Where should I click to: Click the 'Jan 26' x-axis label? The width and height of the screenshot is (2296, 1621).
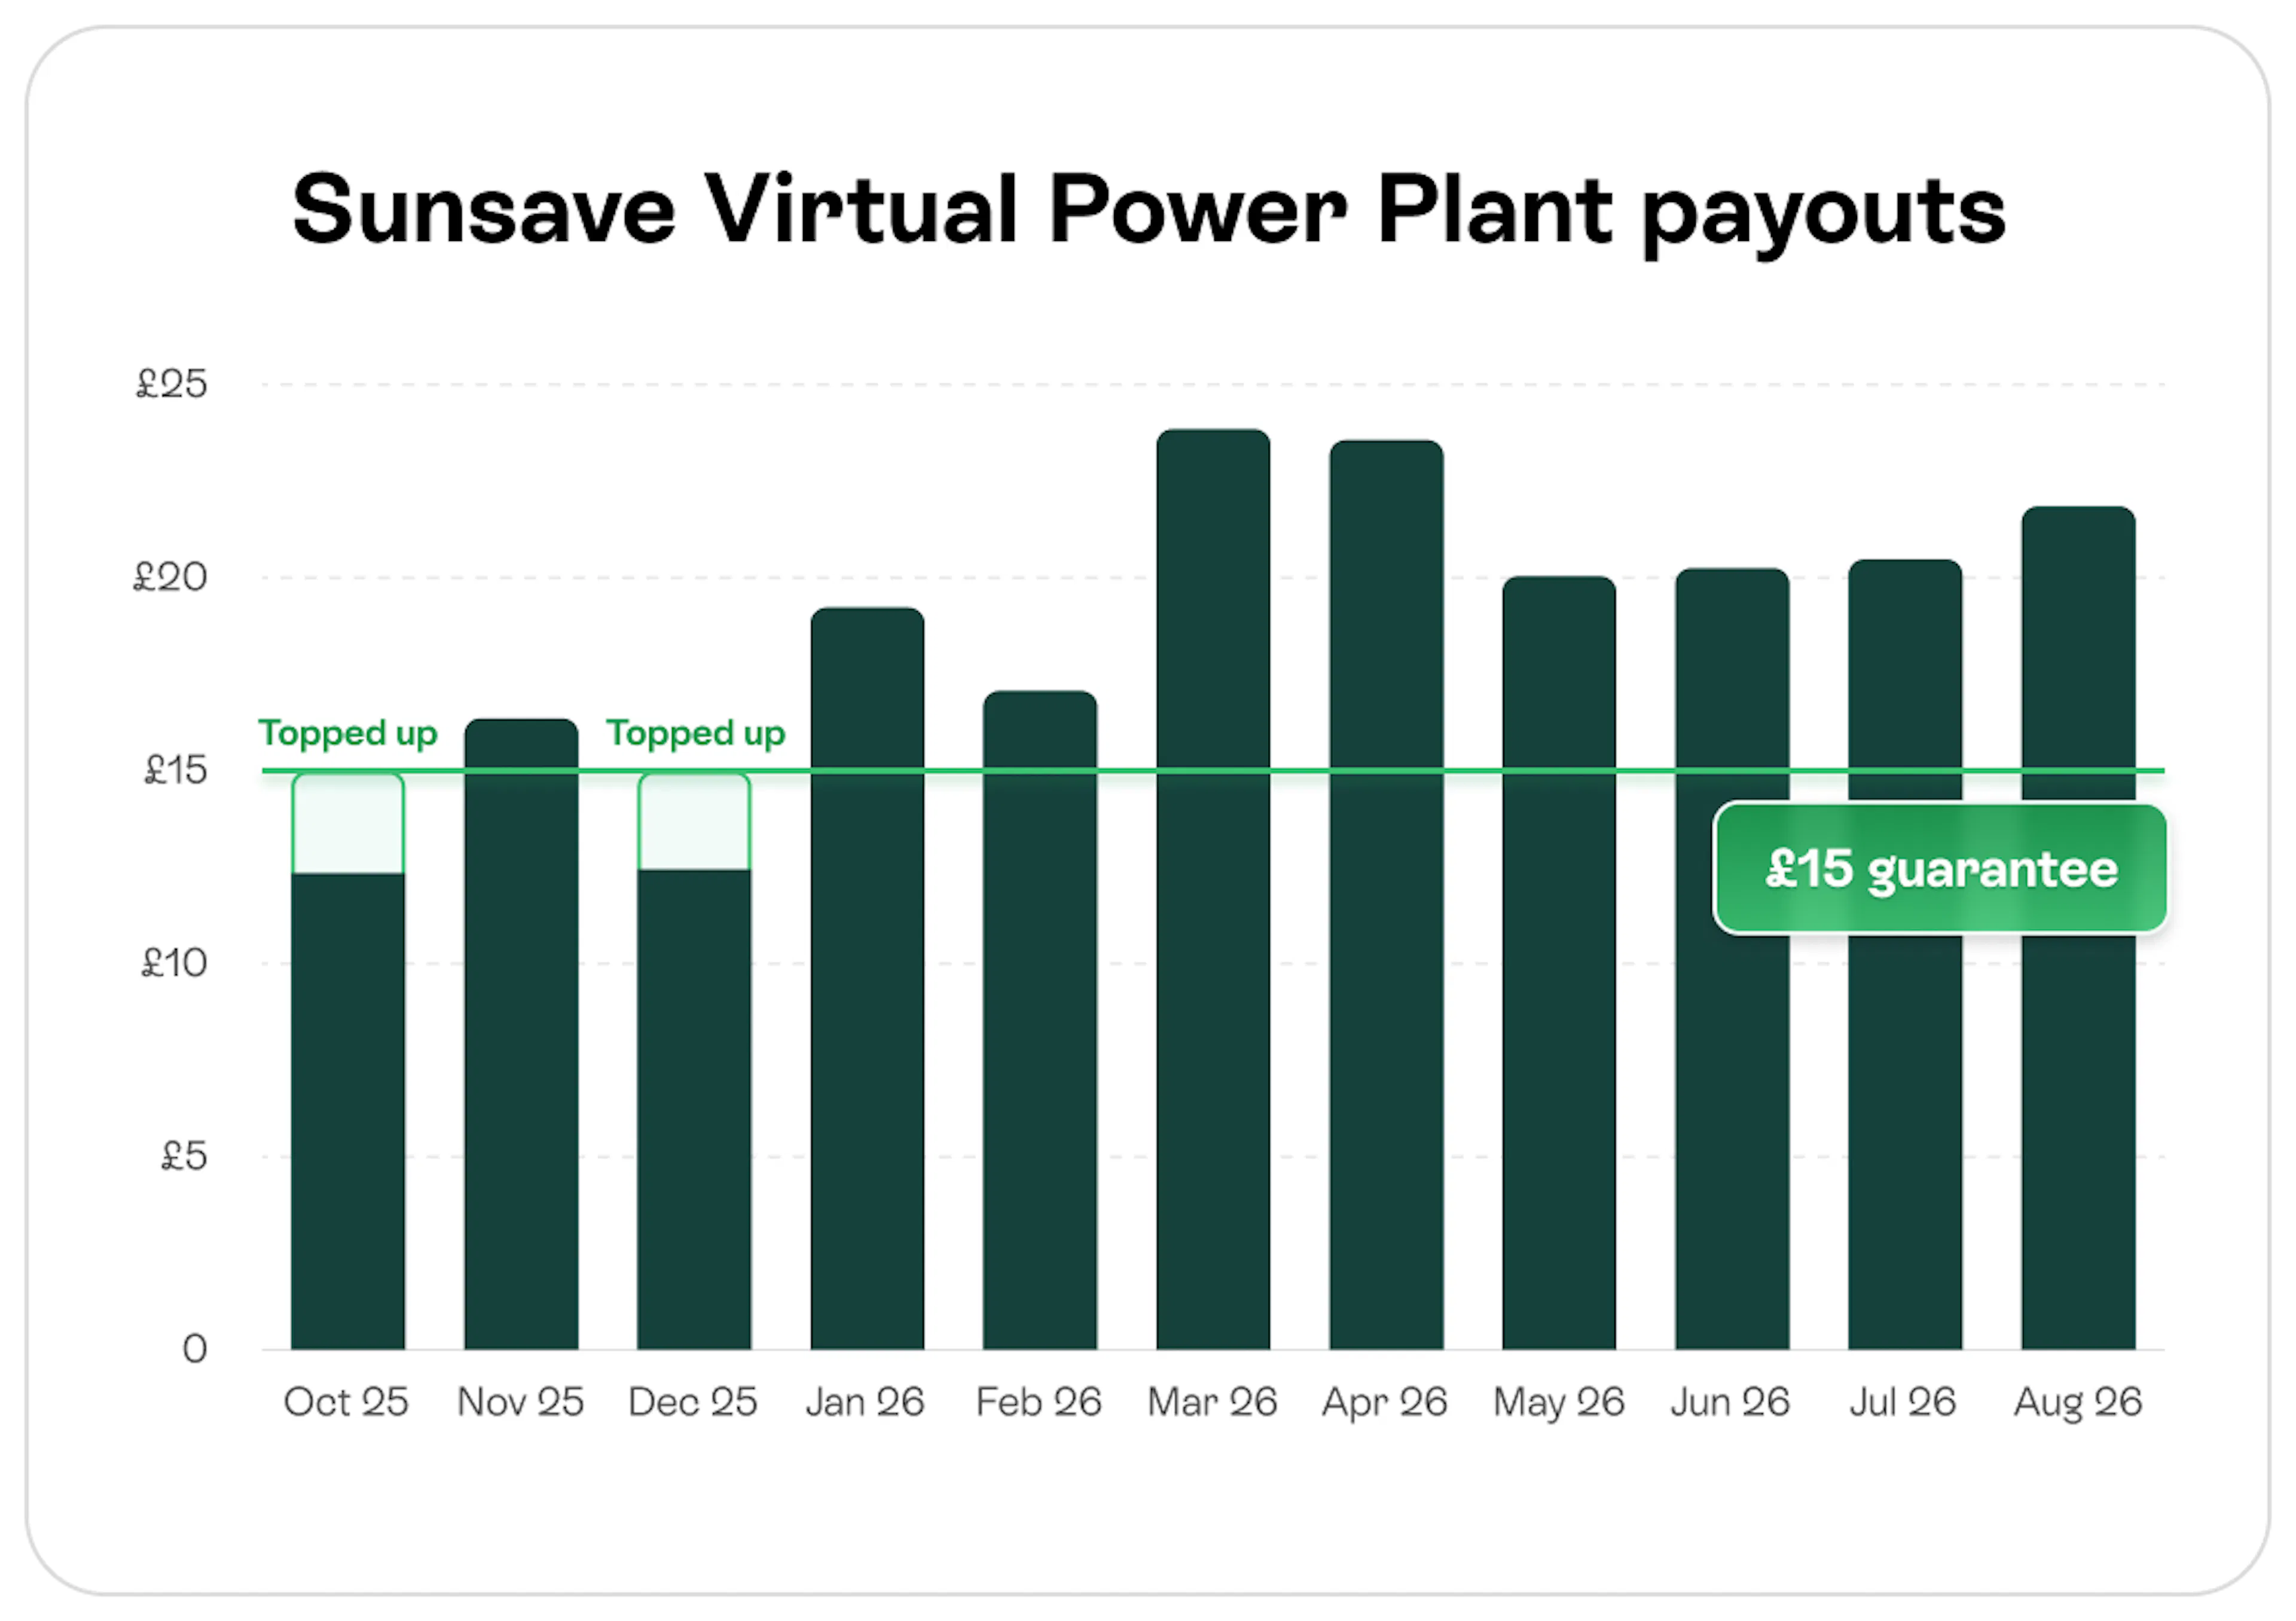coord(865,1402)
